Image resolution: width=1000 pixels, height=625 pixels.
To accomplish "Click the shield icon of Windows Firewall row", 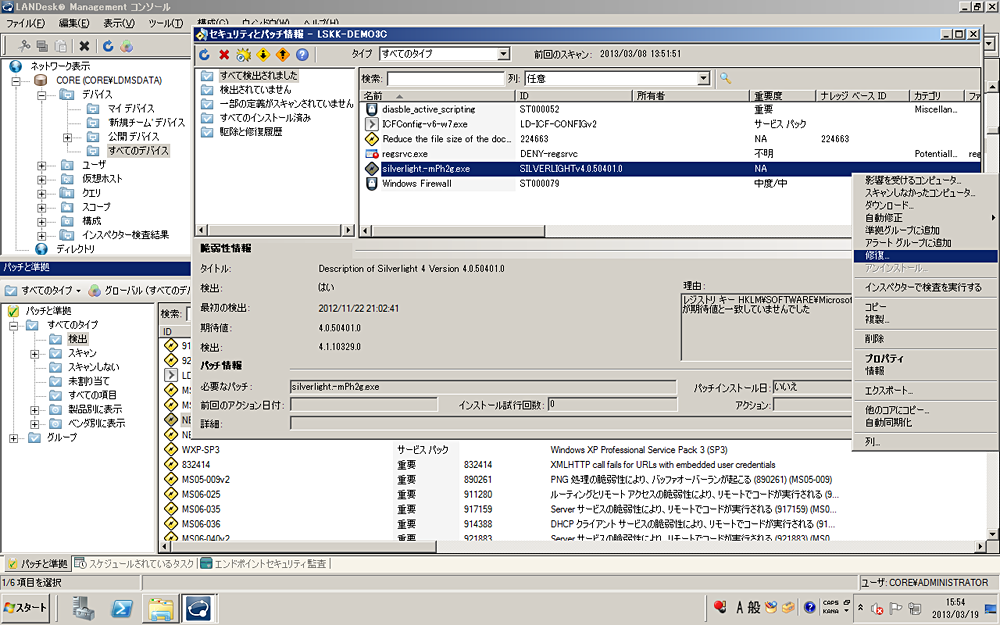I will [x=371, y=184].
